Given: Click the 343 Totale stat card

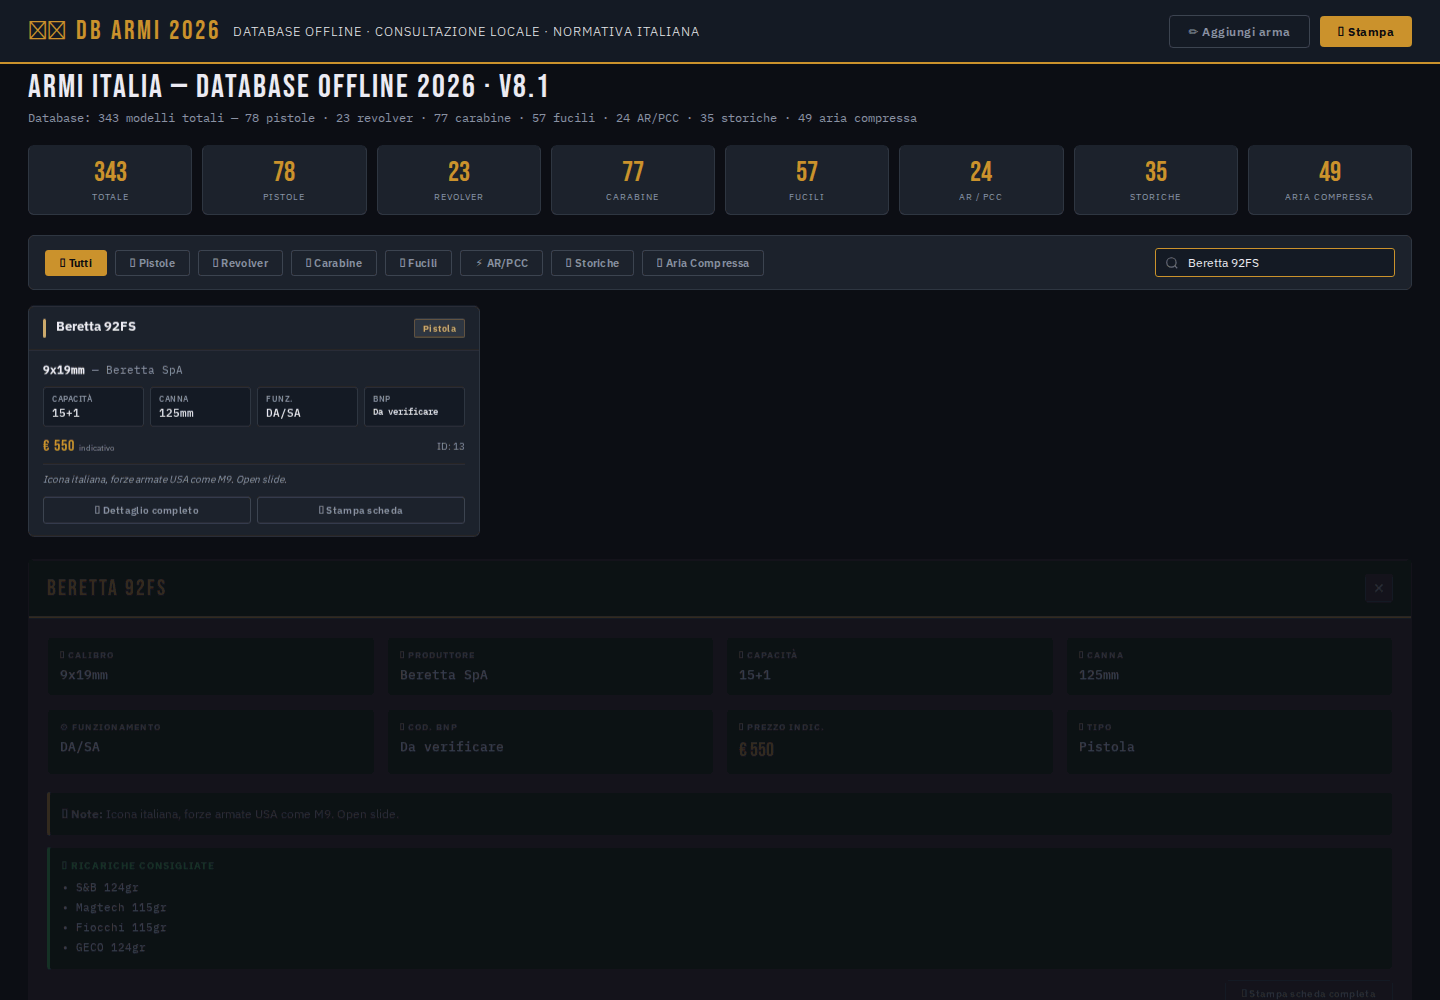Looking at the screenshot, I should point(110,180).
